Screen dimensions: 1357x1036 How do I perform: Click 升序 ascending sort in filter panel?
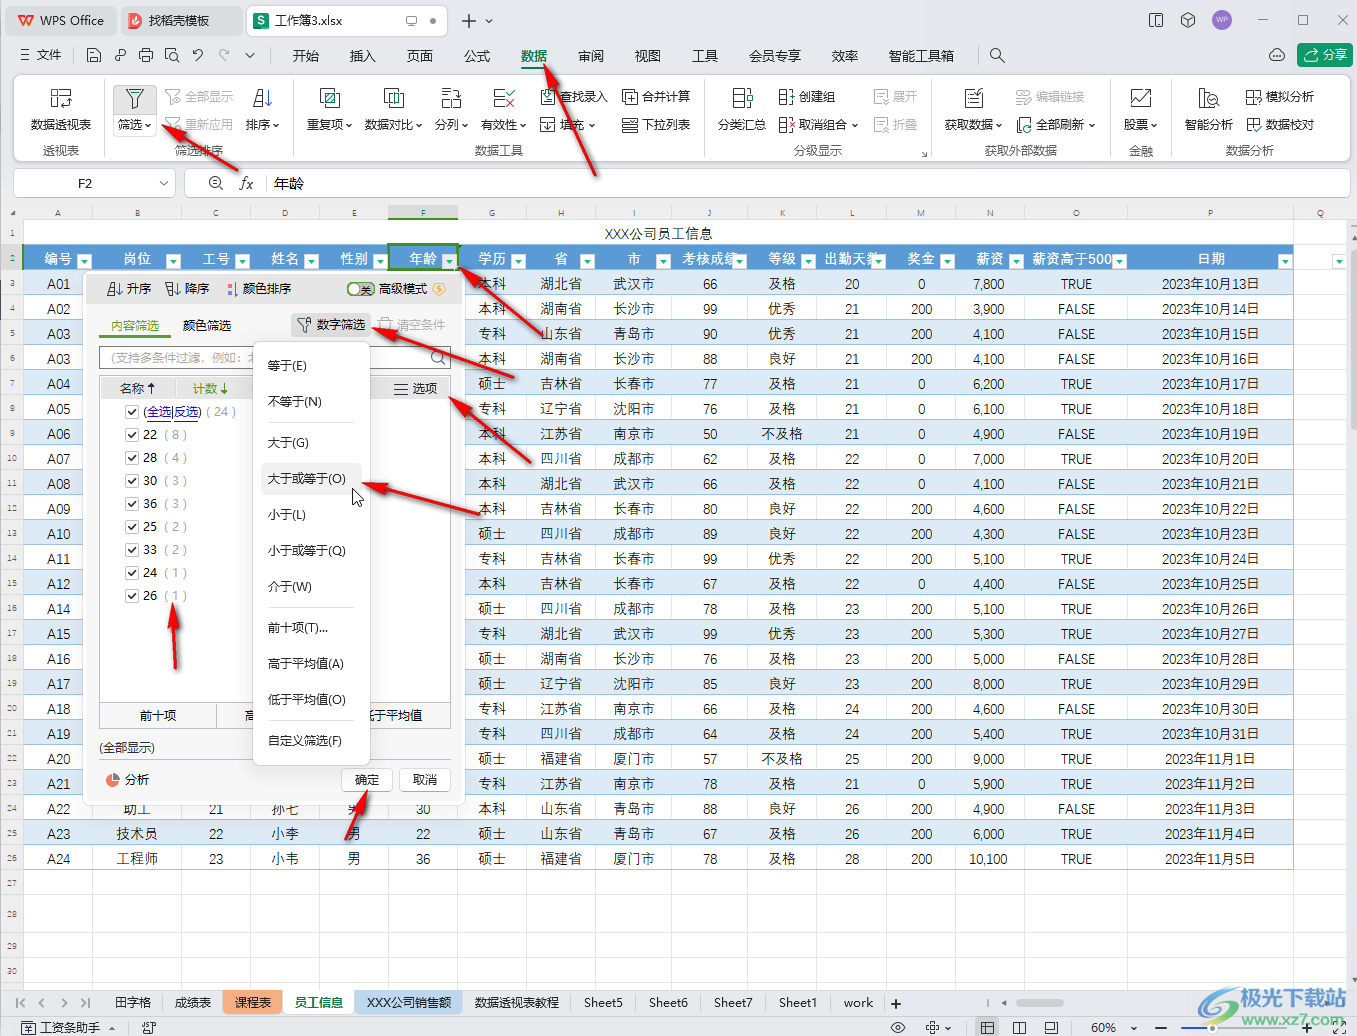pyautogui.click(x=129, y=289)
